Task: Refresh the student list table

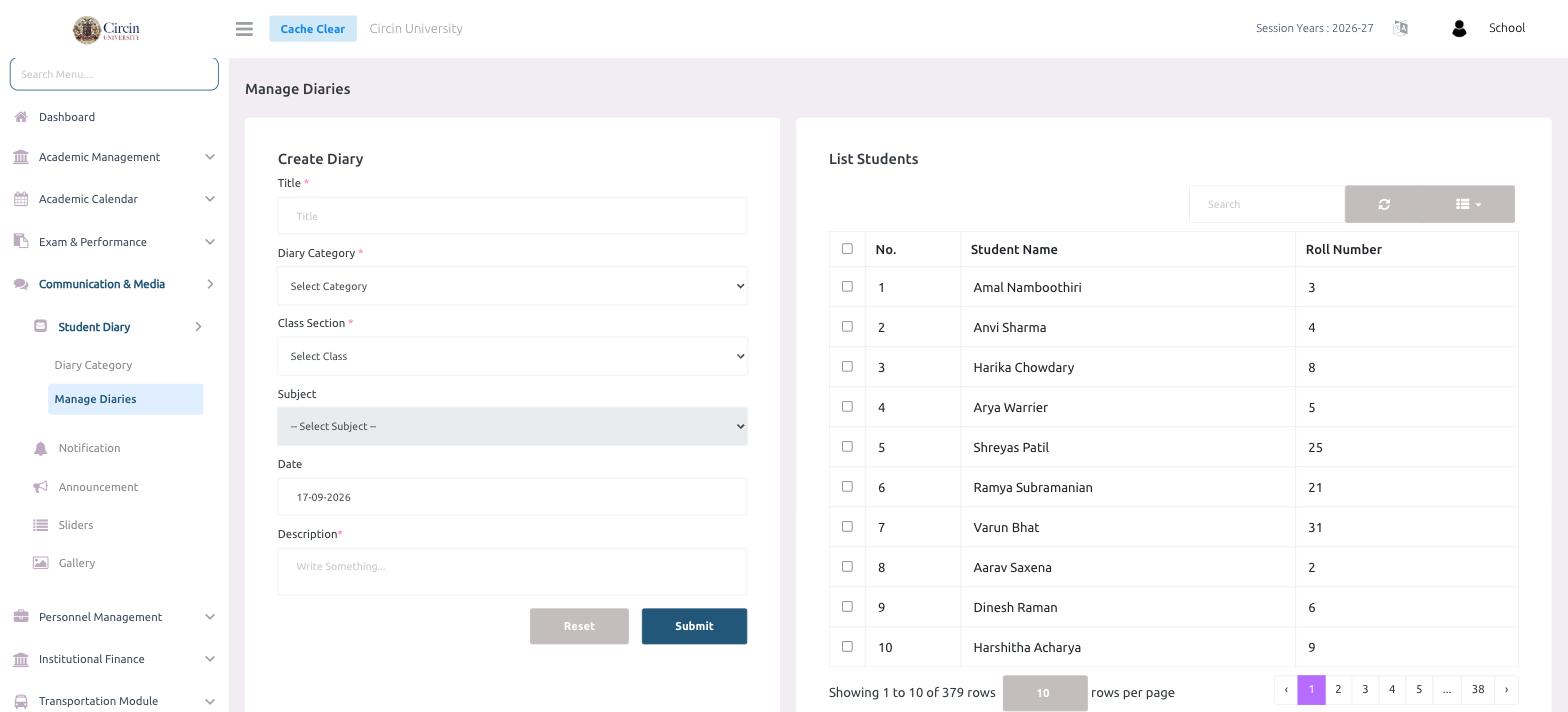Action: pos(1384,204)
